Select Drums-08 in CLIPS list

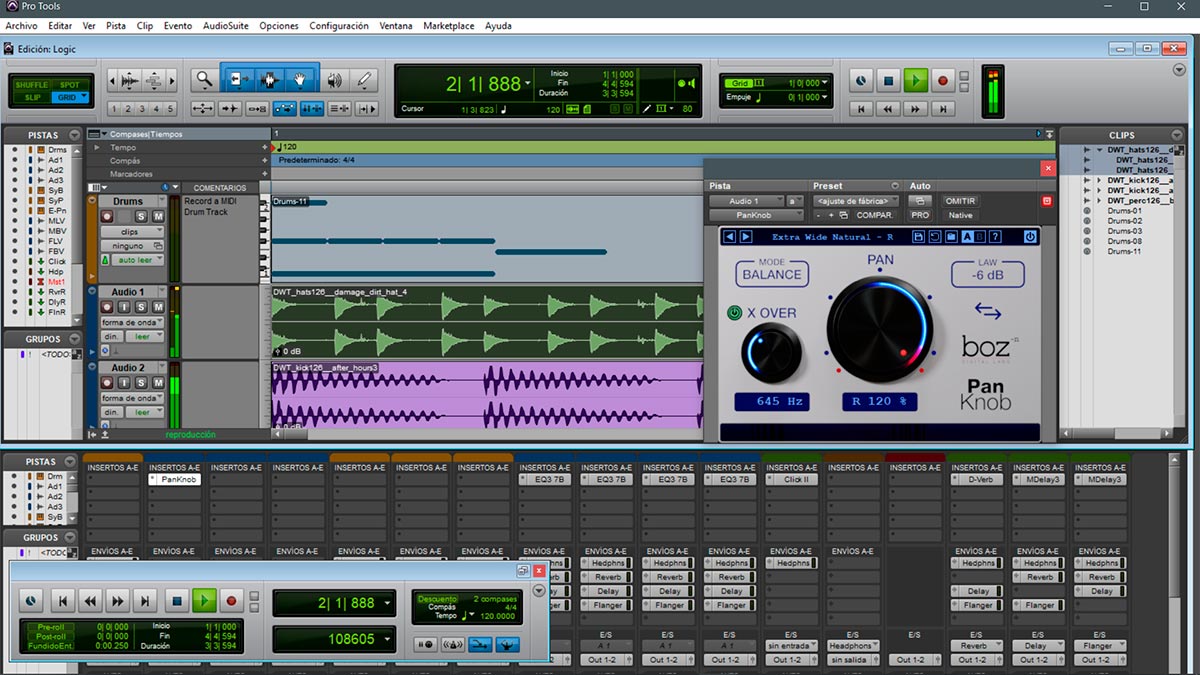[x=1124, y=241]
